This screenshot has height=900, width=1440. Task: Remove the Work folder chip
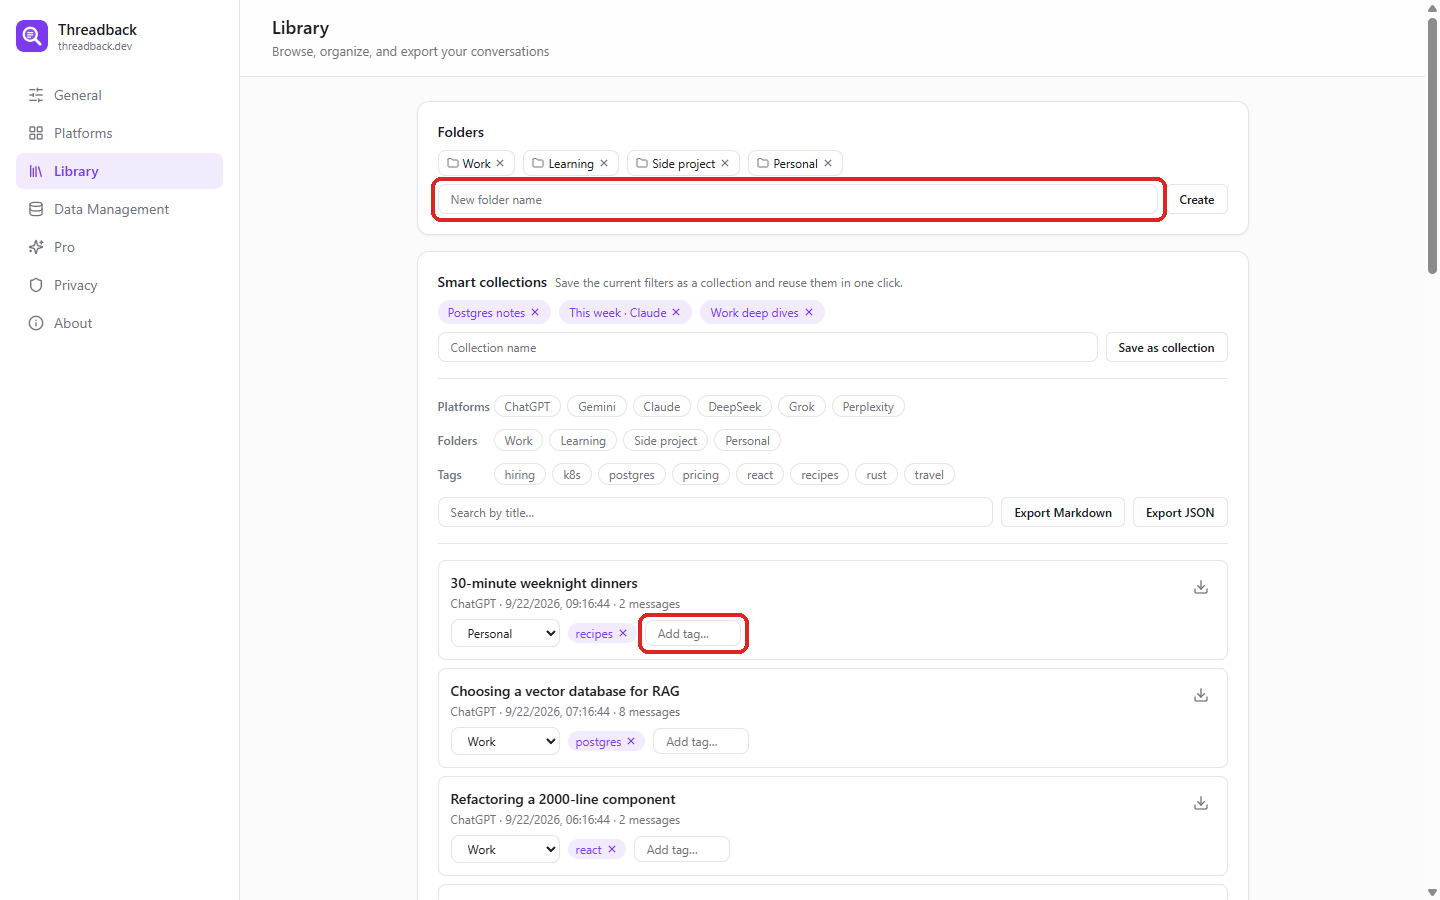(500, 163)
